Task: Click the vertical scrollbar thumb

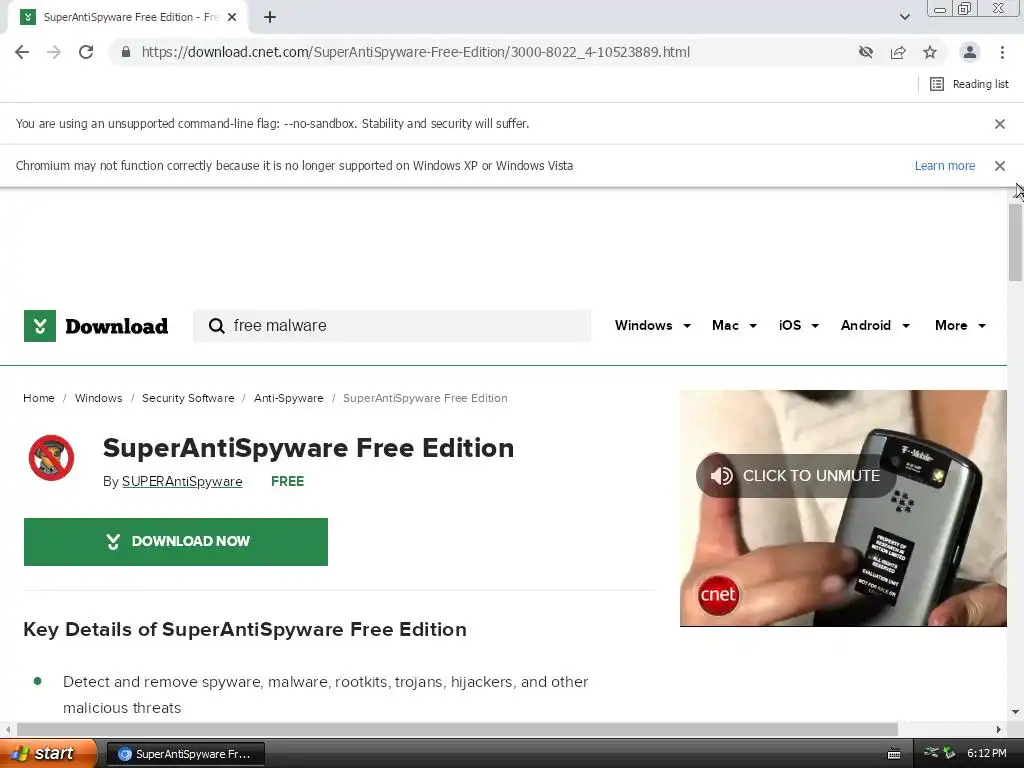Action: (1016, 242)
